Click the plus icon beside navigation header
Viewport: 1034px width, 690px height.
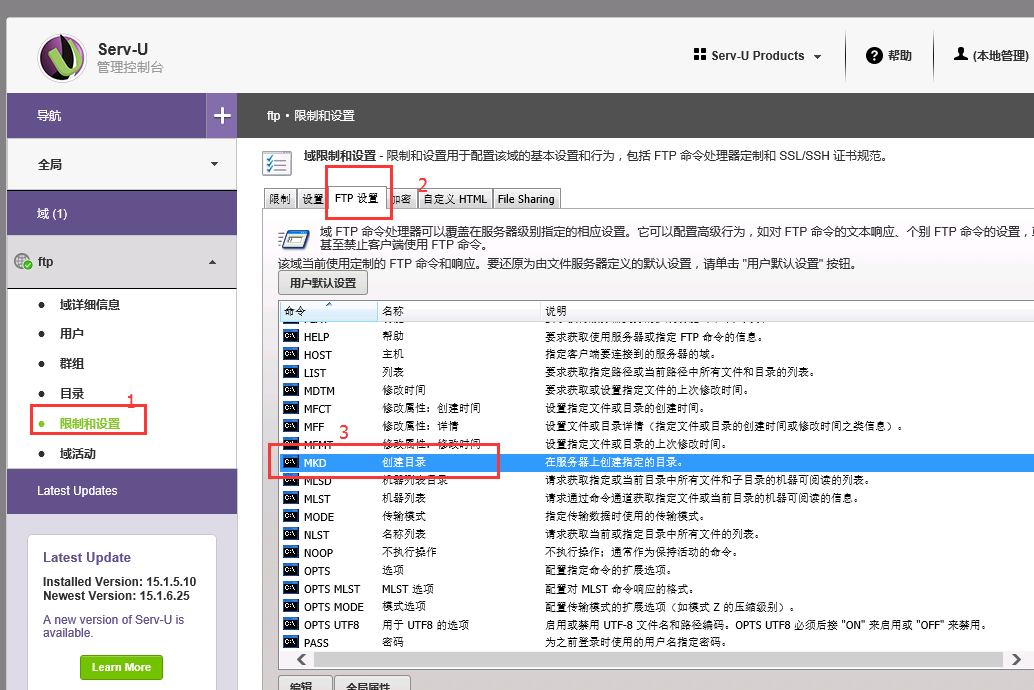222,115
